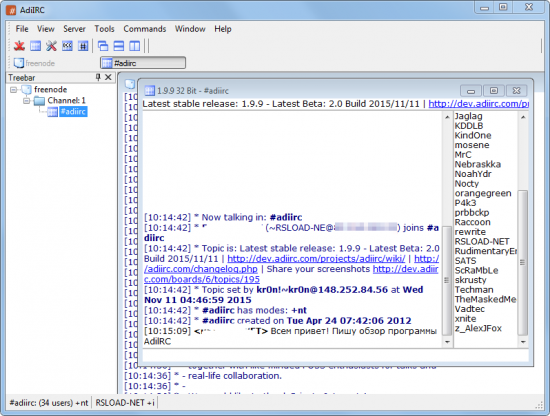The image size is (550, 416).
Task: Click the 'xxx' toolbar icon
Action: point(67,46)
